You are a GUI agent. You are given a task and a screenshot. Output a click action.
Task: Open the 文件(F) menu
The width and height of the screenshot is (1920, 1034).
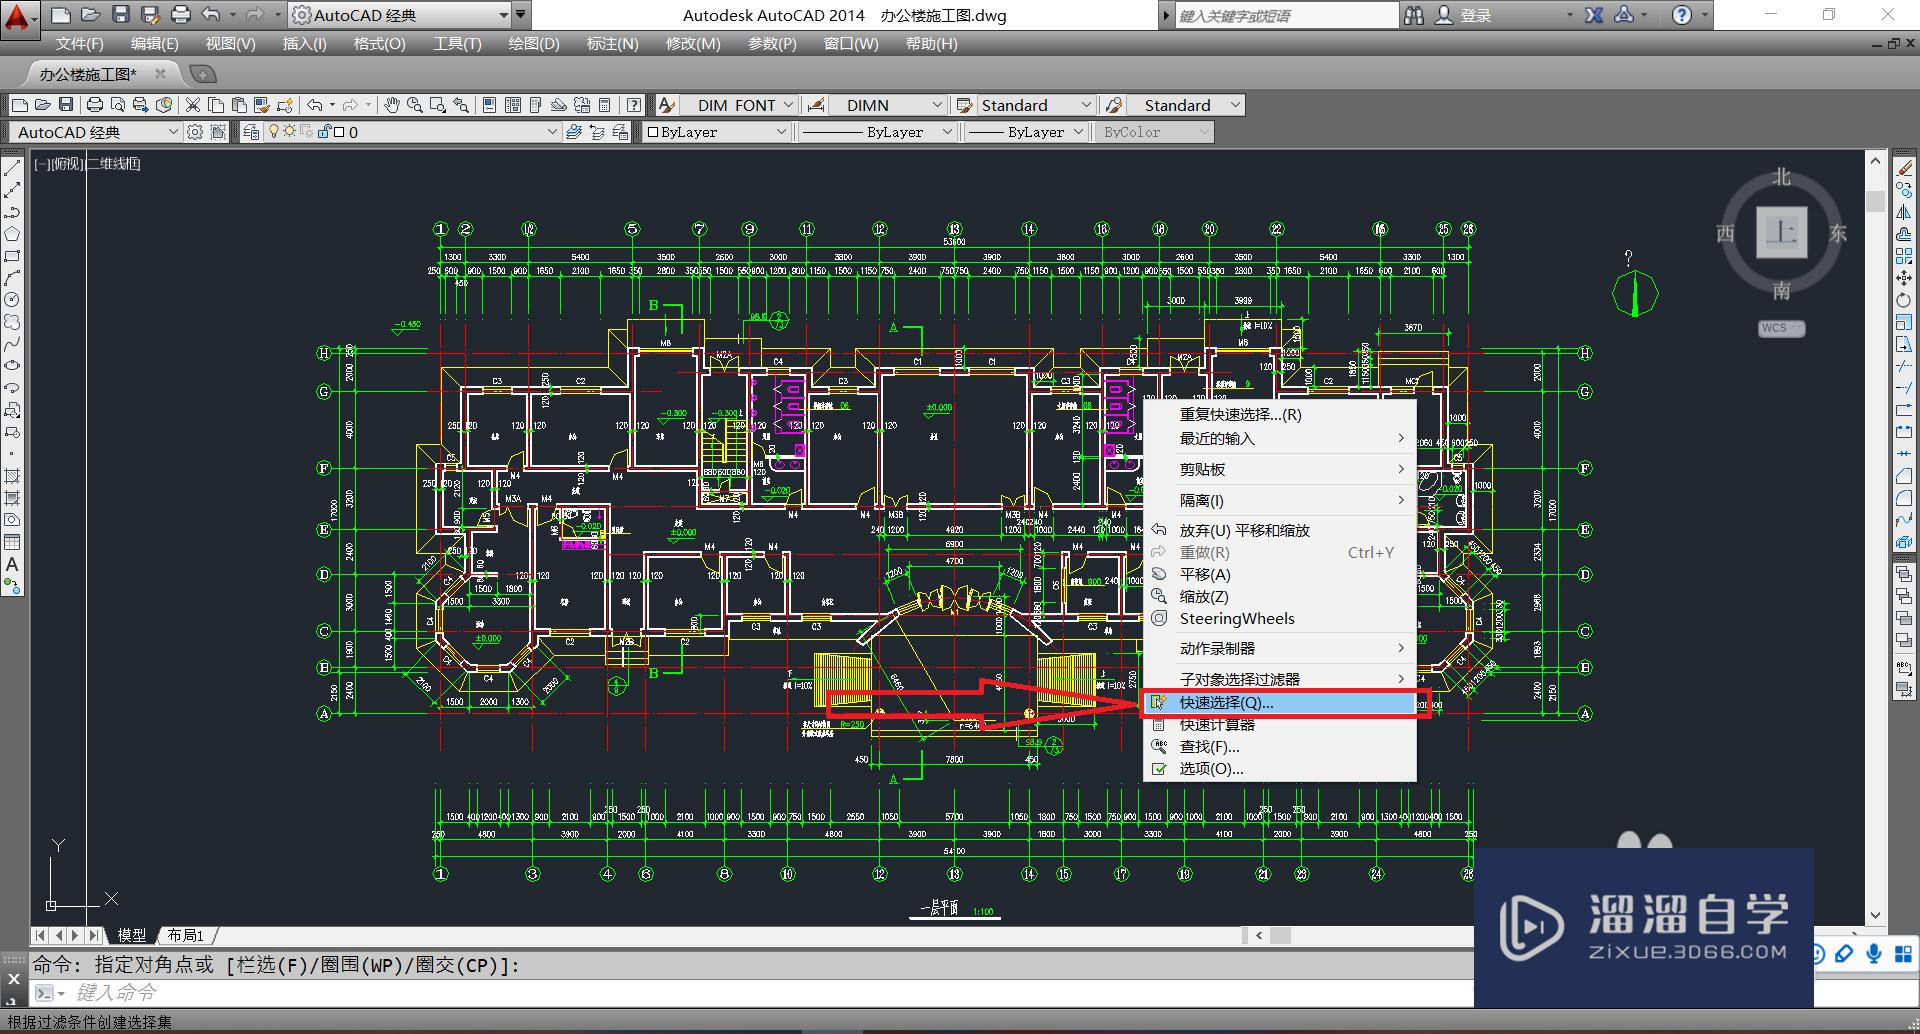click(x=80, y=44)
